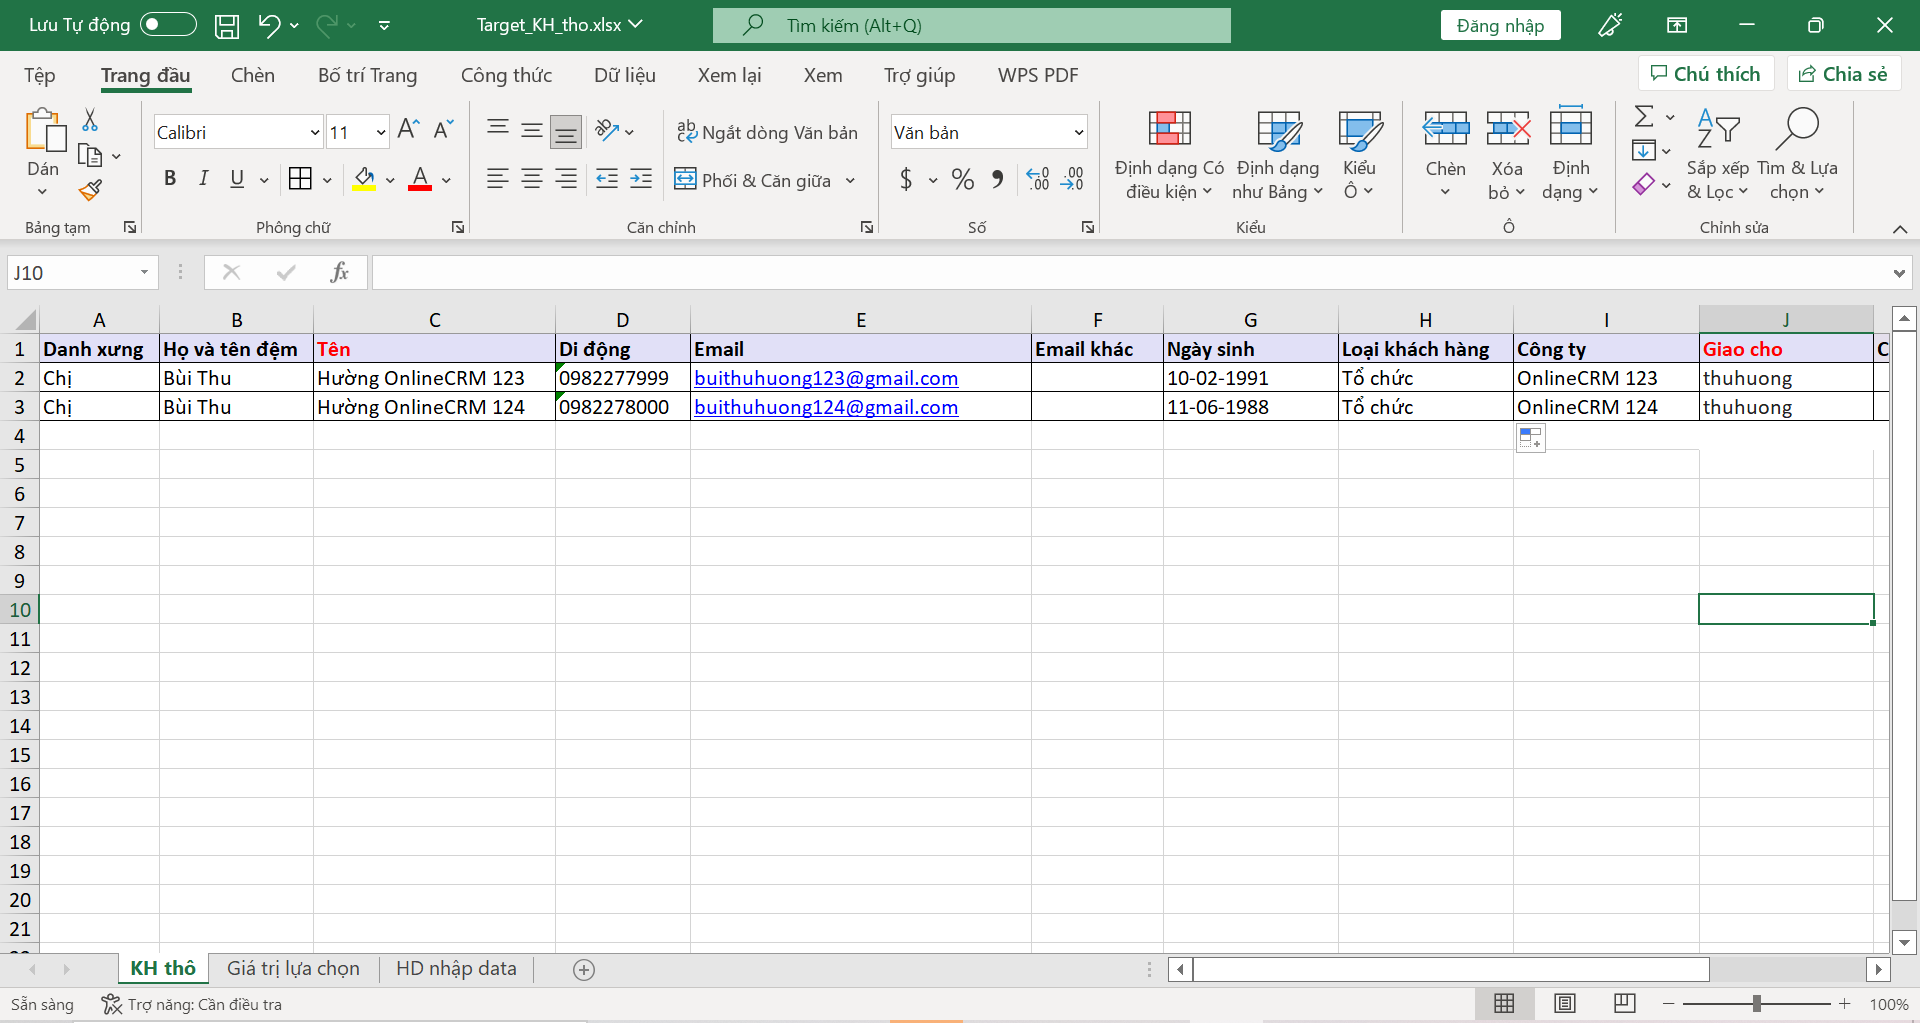Apply comma style number format
Viewport: 1920px width, 1023px height.
pyautogui.click(x=997, y=179)
